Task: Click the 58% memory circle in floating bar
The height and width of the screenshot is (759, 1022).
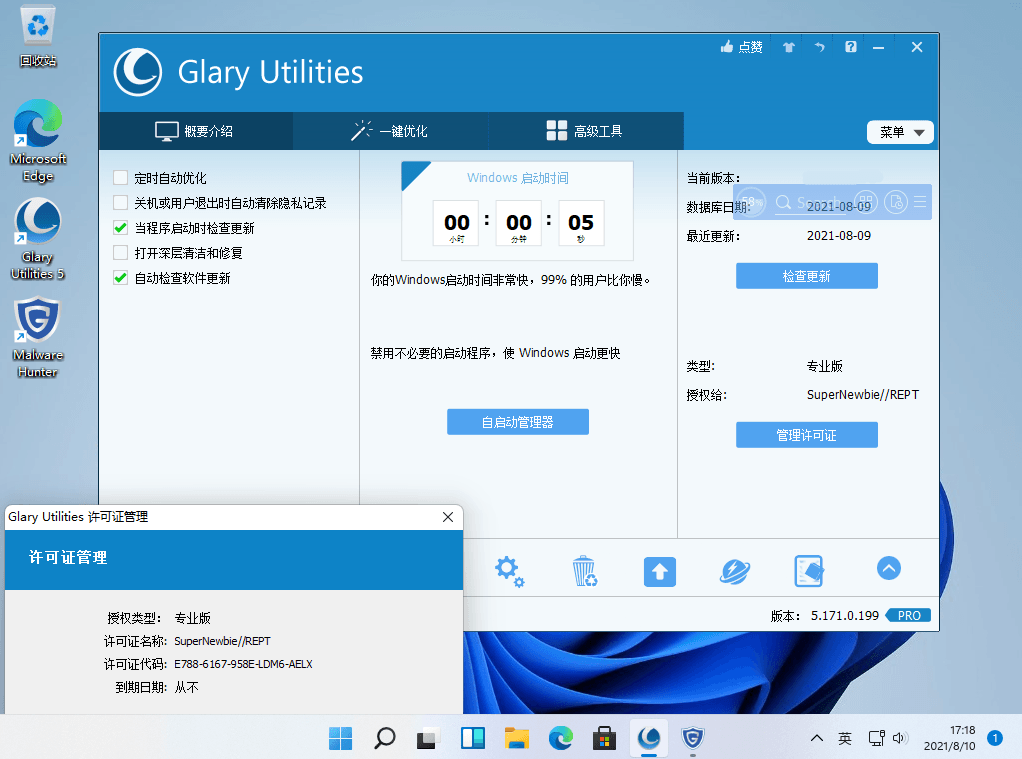Action: click(752, 201)
